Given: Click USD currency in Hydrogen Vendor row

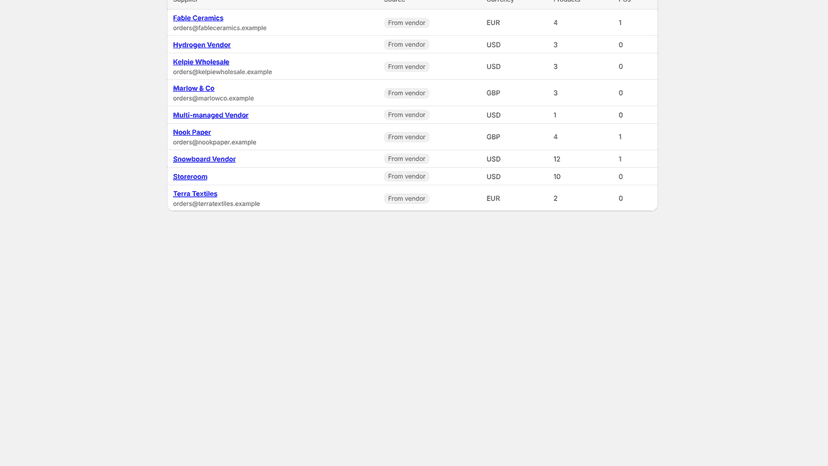Looking at the screenshot, I should 493,45.
